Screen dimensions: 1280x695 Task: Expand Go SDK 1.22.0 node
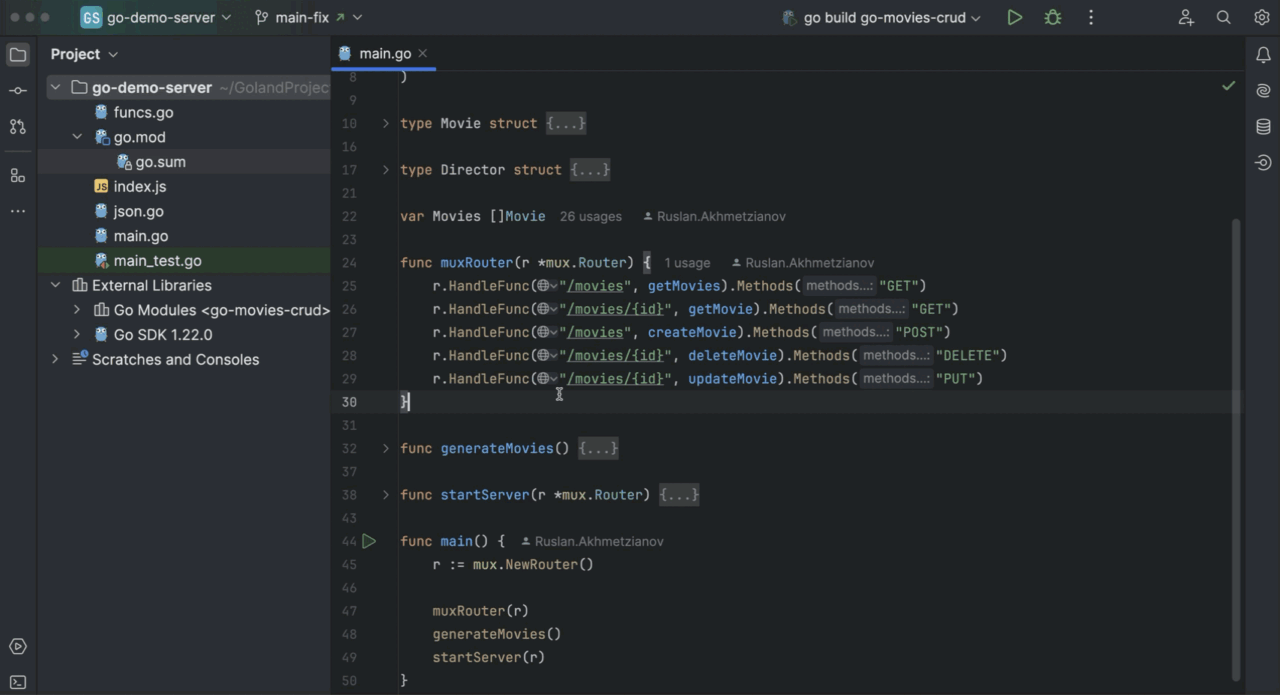click(x=77, y=335)
